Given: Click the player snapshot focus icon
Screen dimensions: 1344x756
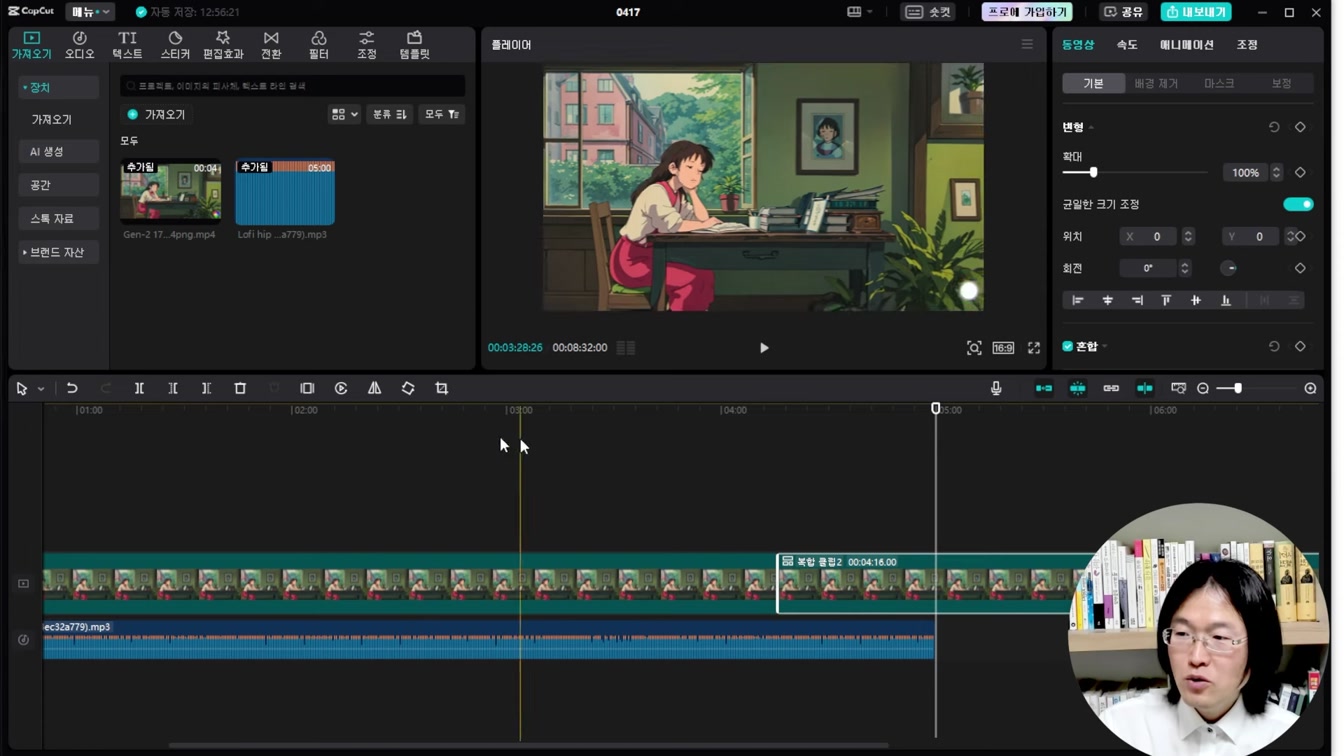Looking at the screenshot, I should pyautogui.click(x=974, y=348).
